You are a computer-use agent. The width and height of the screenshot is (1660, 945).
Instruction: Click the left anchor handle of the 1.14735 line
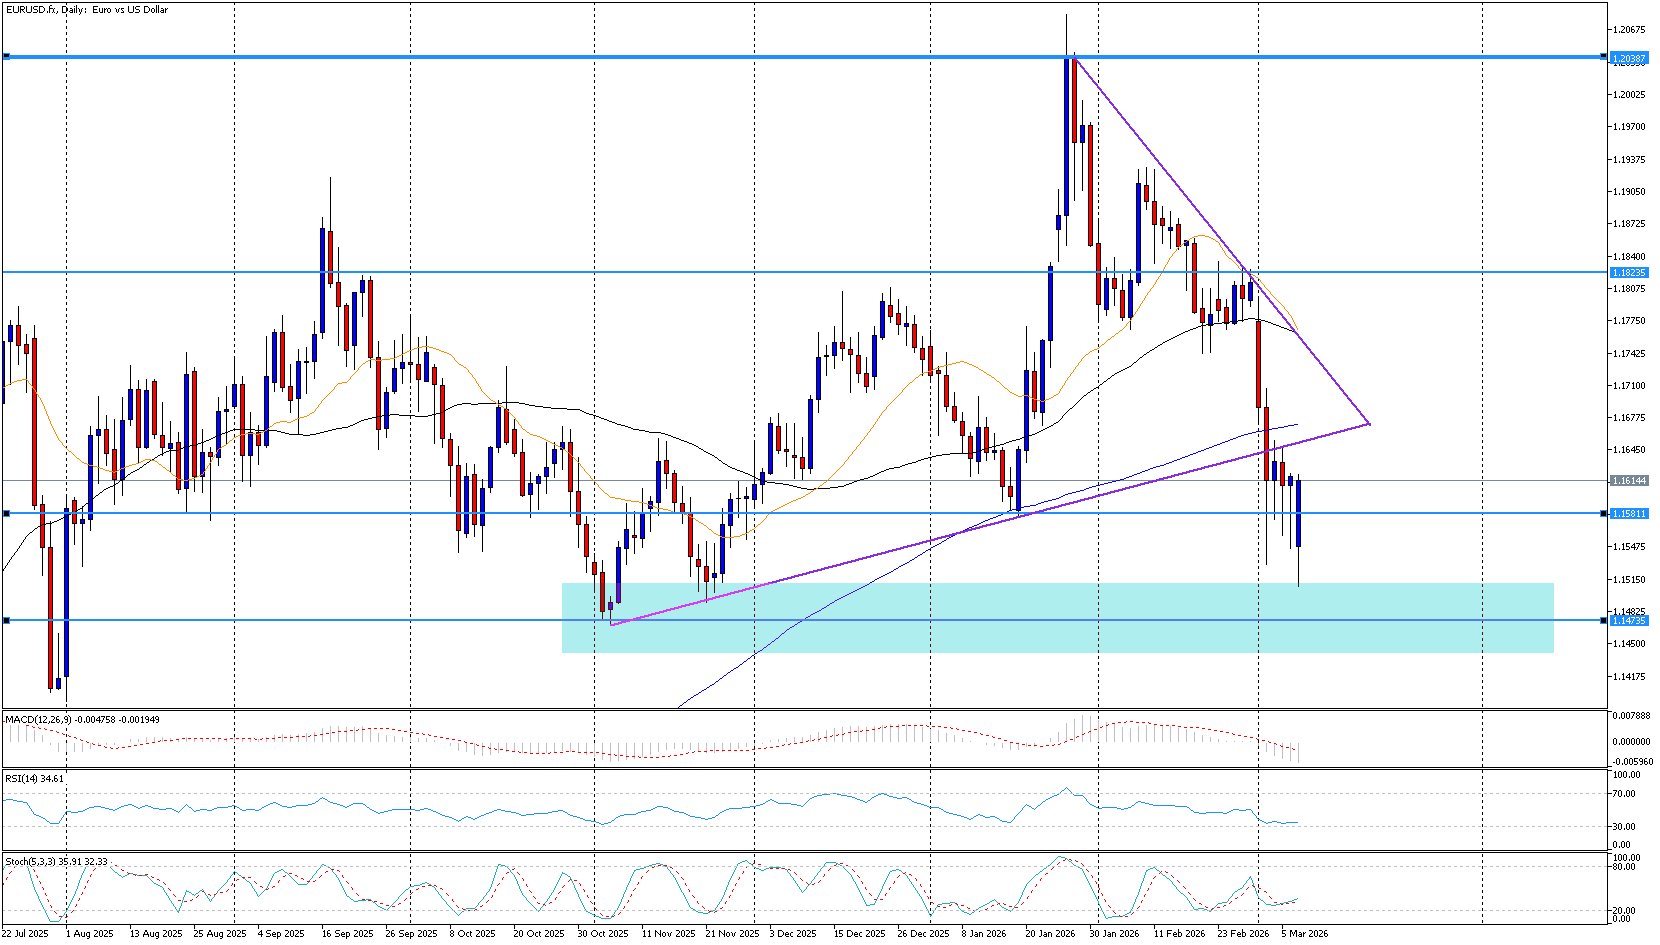tap(7, 620)
